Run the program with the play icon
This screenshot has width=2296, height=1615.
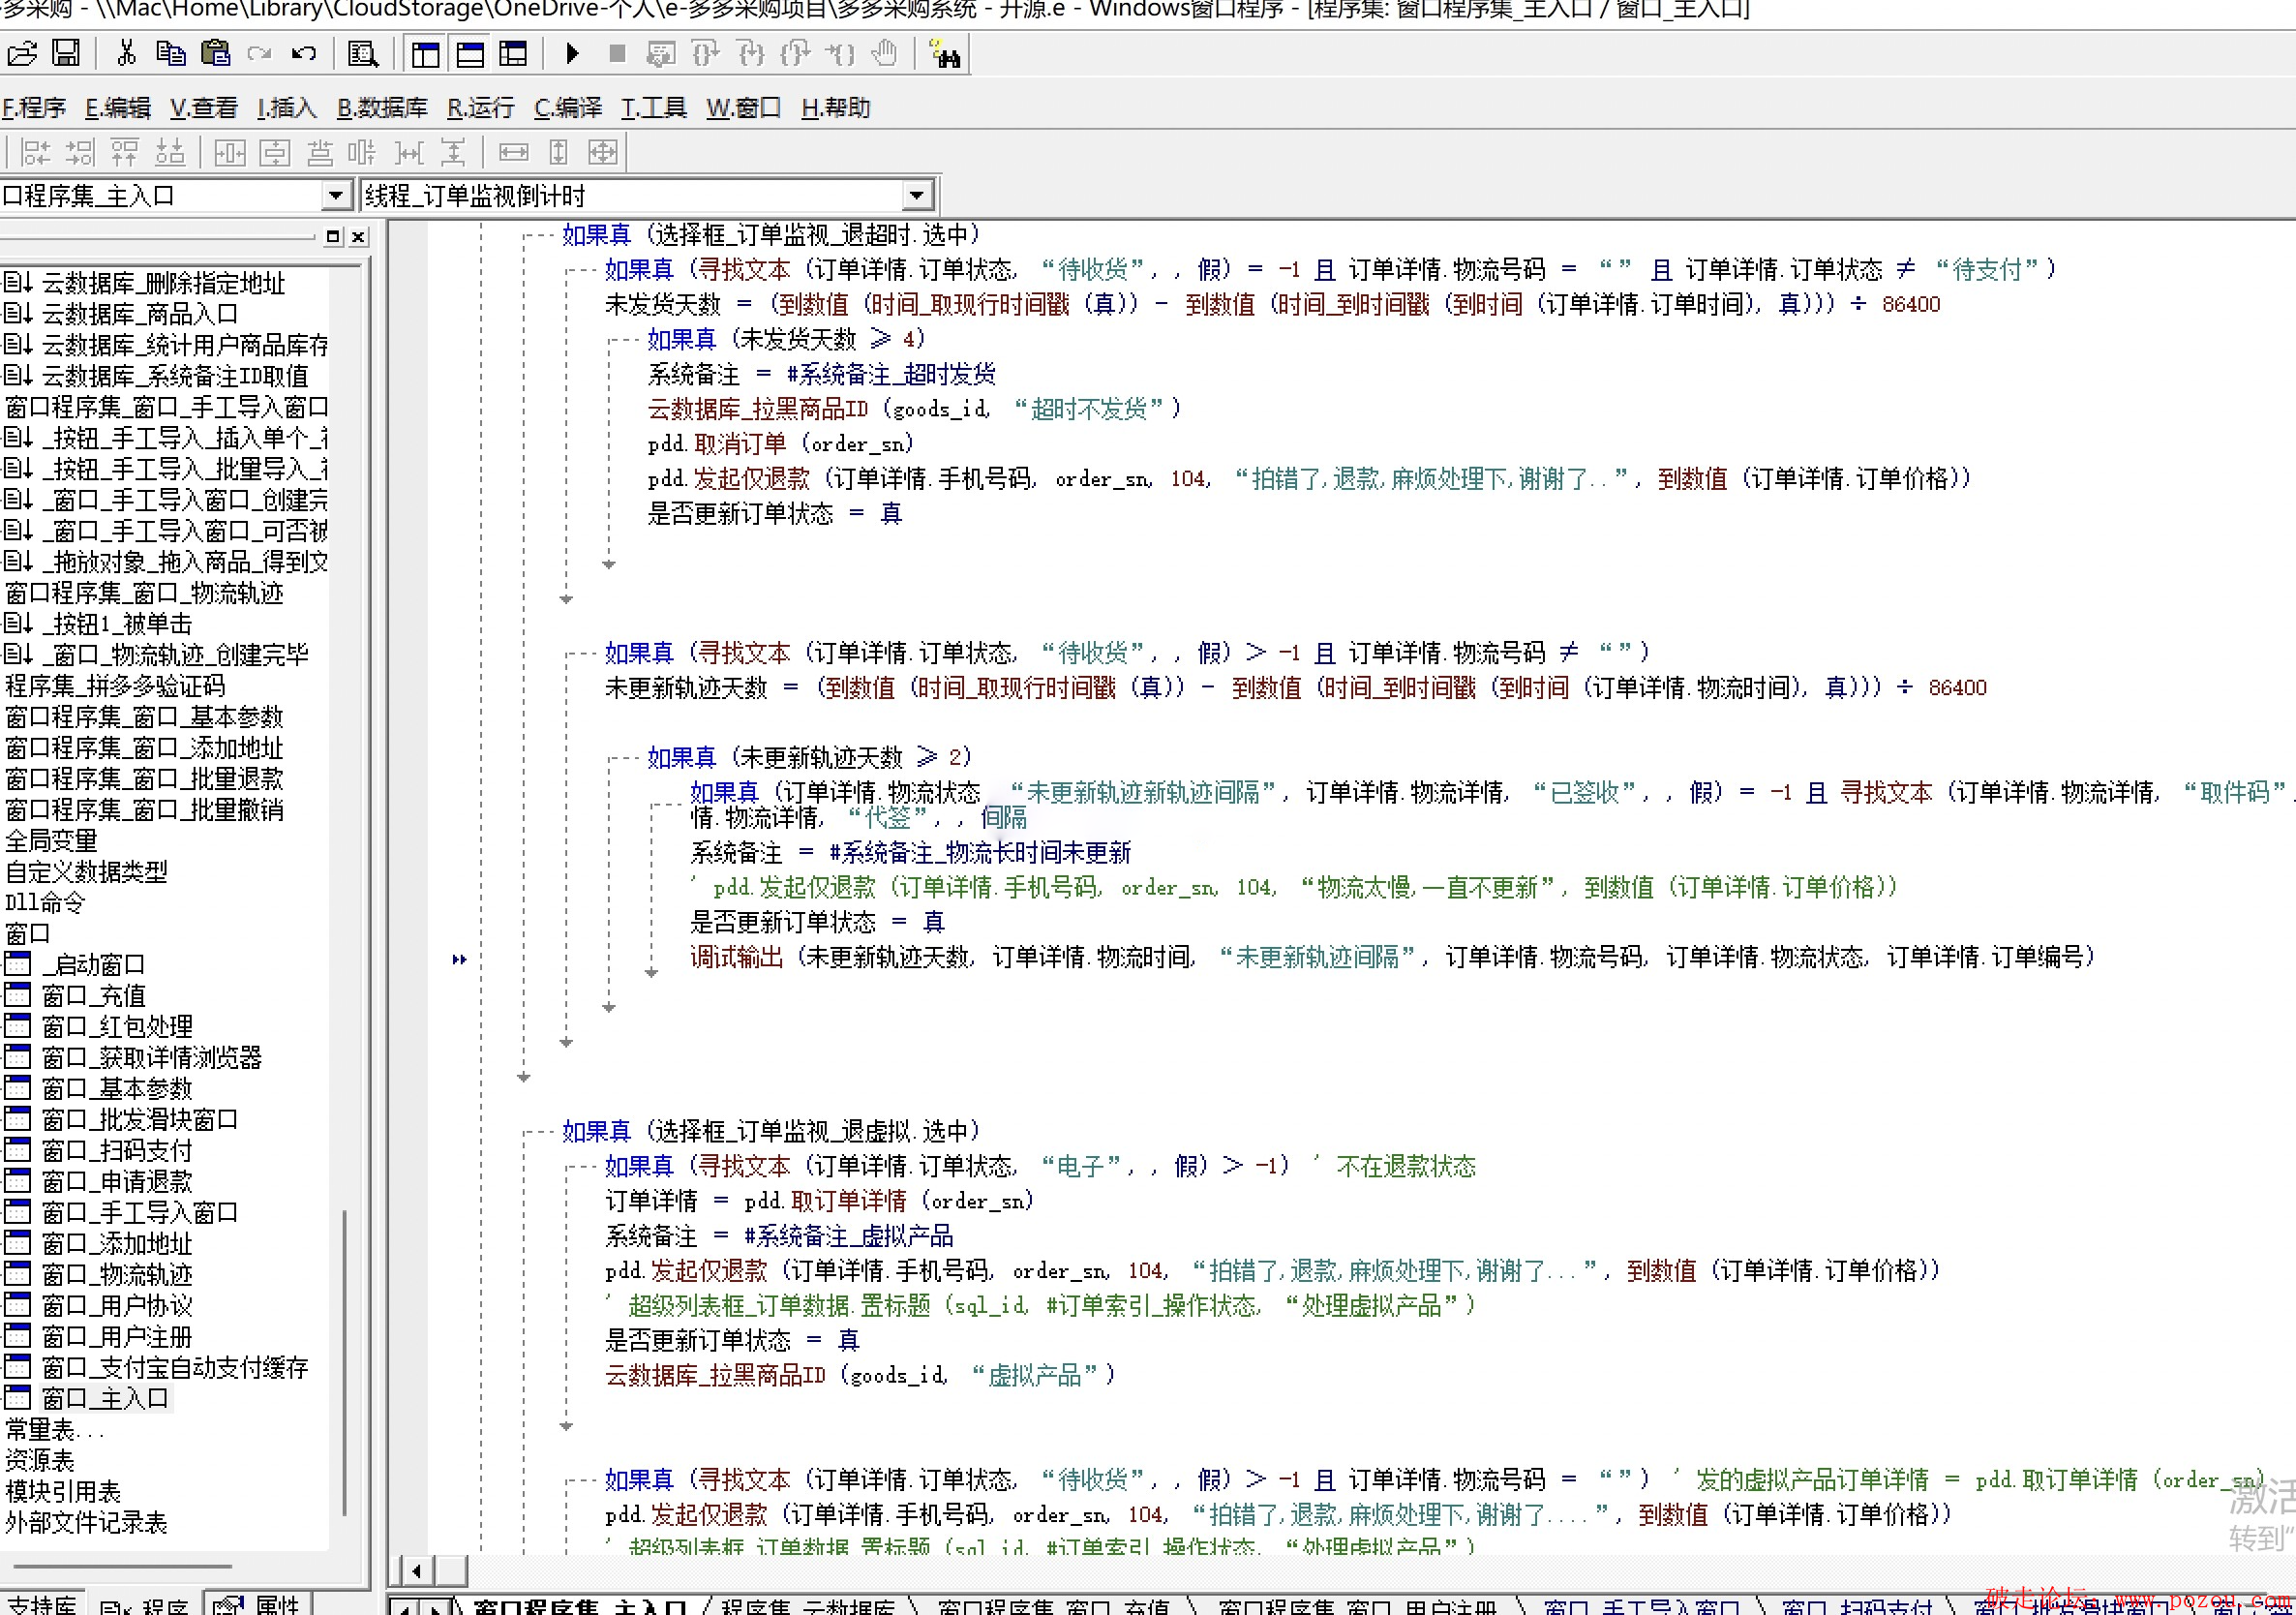pos(572,53)
